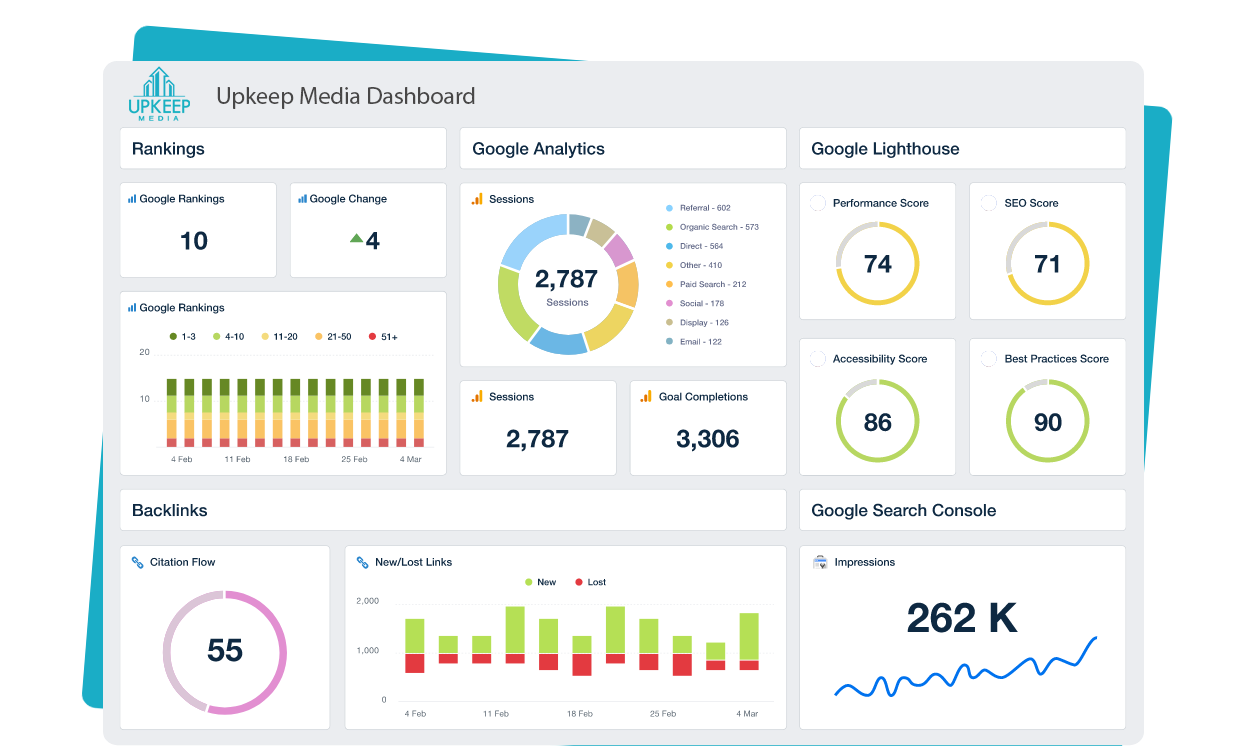The width and height of the screenshot is (1248, 746).
Task: Click the circle icon beside Performance Score
Action: [817, 202]
